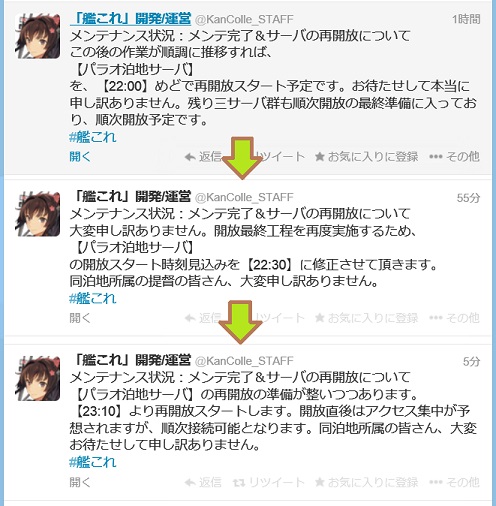
Task: Favorite the 23:10 tweet via star icon
Action: (320, 482)
